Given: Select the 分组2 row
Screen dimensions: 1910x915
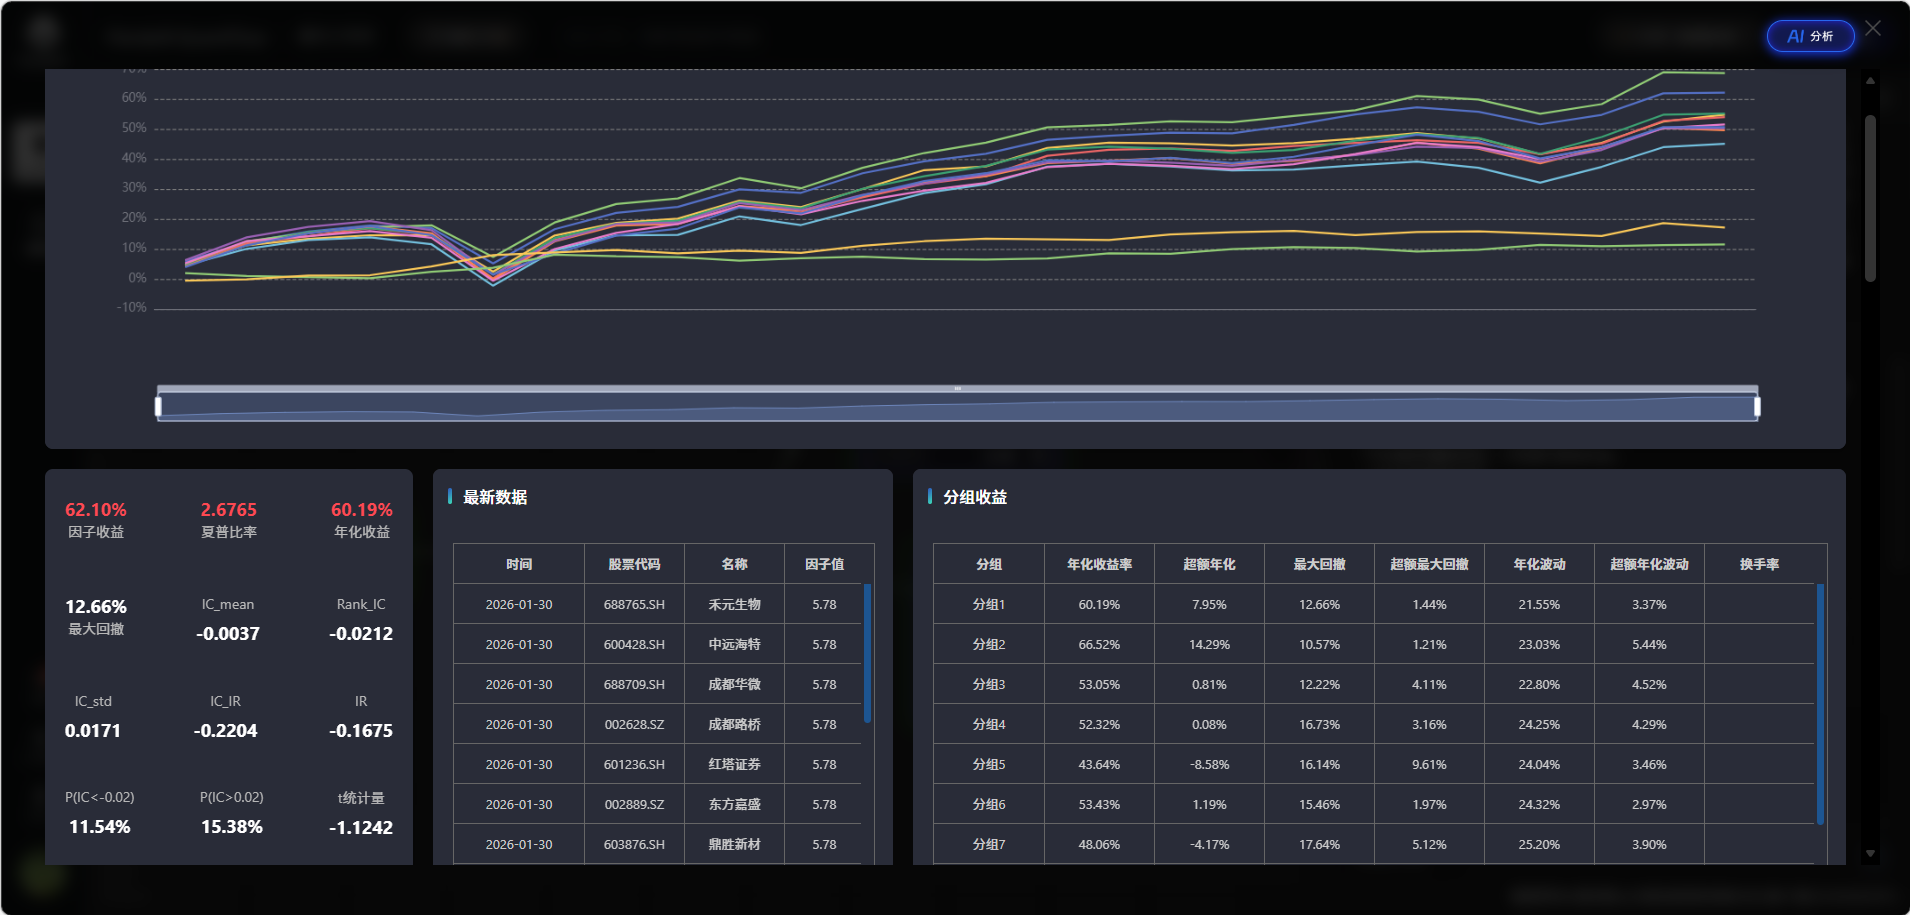Looking at the screenshot, I should point(989,644).
